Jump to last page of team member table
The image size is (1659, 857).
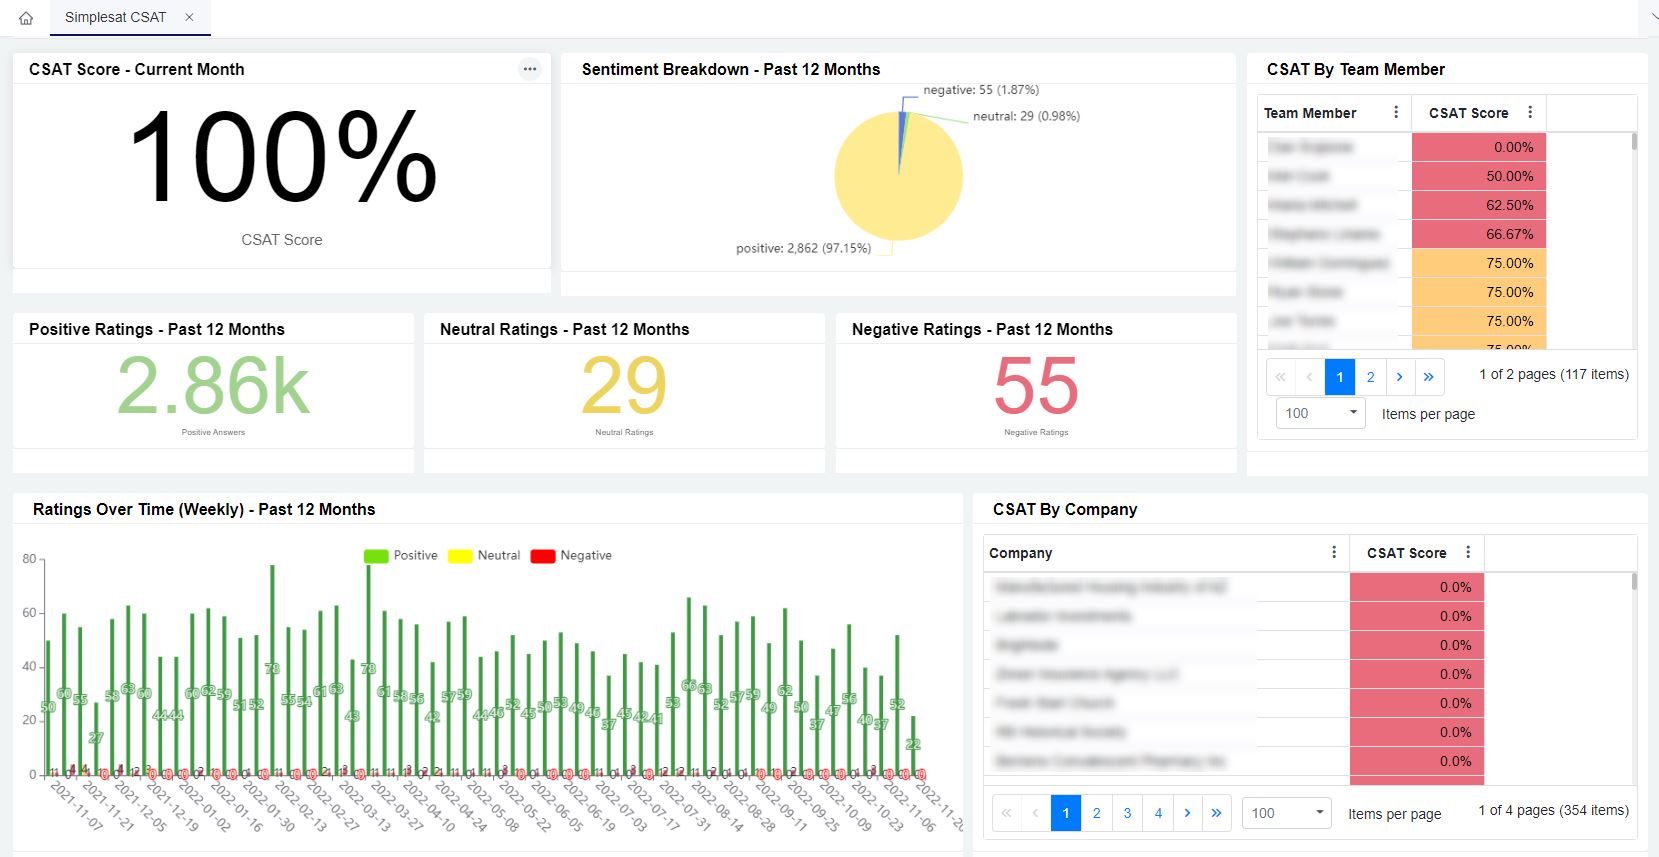(x=1429, y=377)
